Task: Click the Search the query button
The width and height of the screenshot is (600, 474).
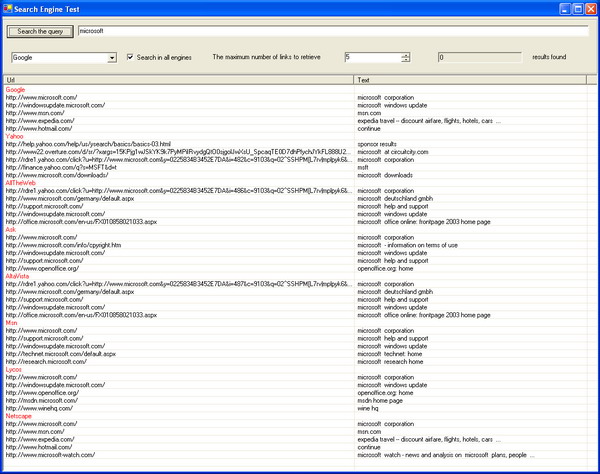Action: point(40,31)
